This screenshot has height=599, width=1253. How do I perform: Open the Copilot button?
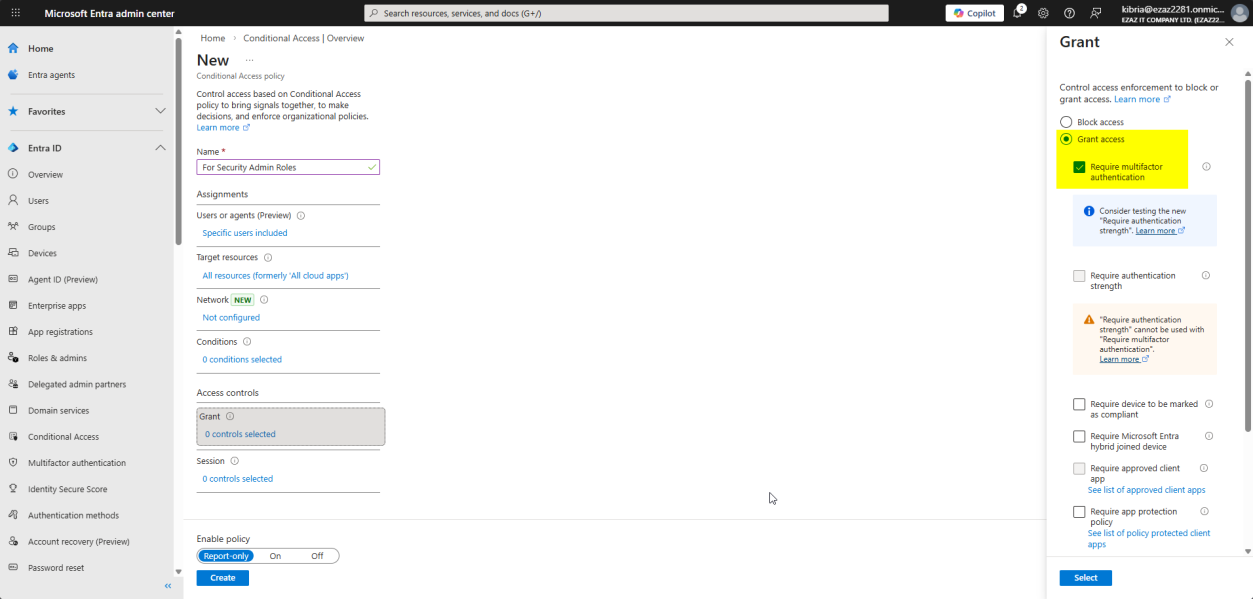[974, 13]
